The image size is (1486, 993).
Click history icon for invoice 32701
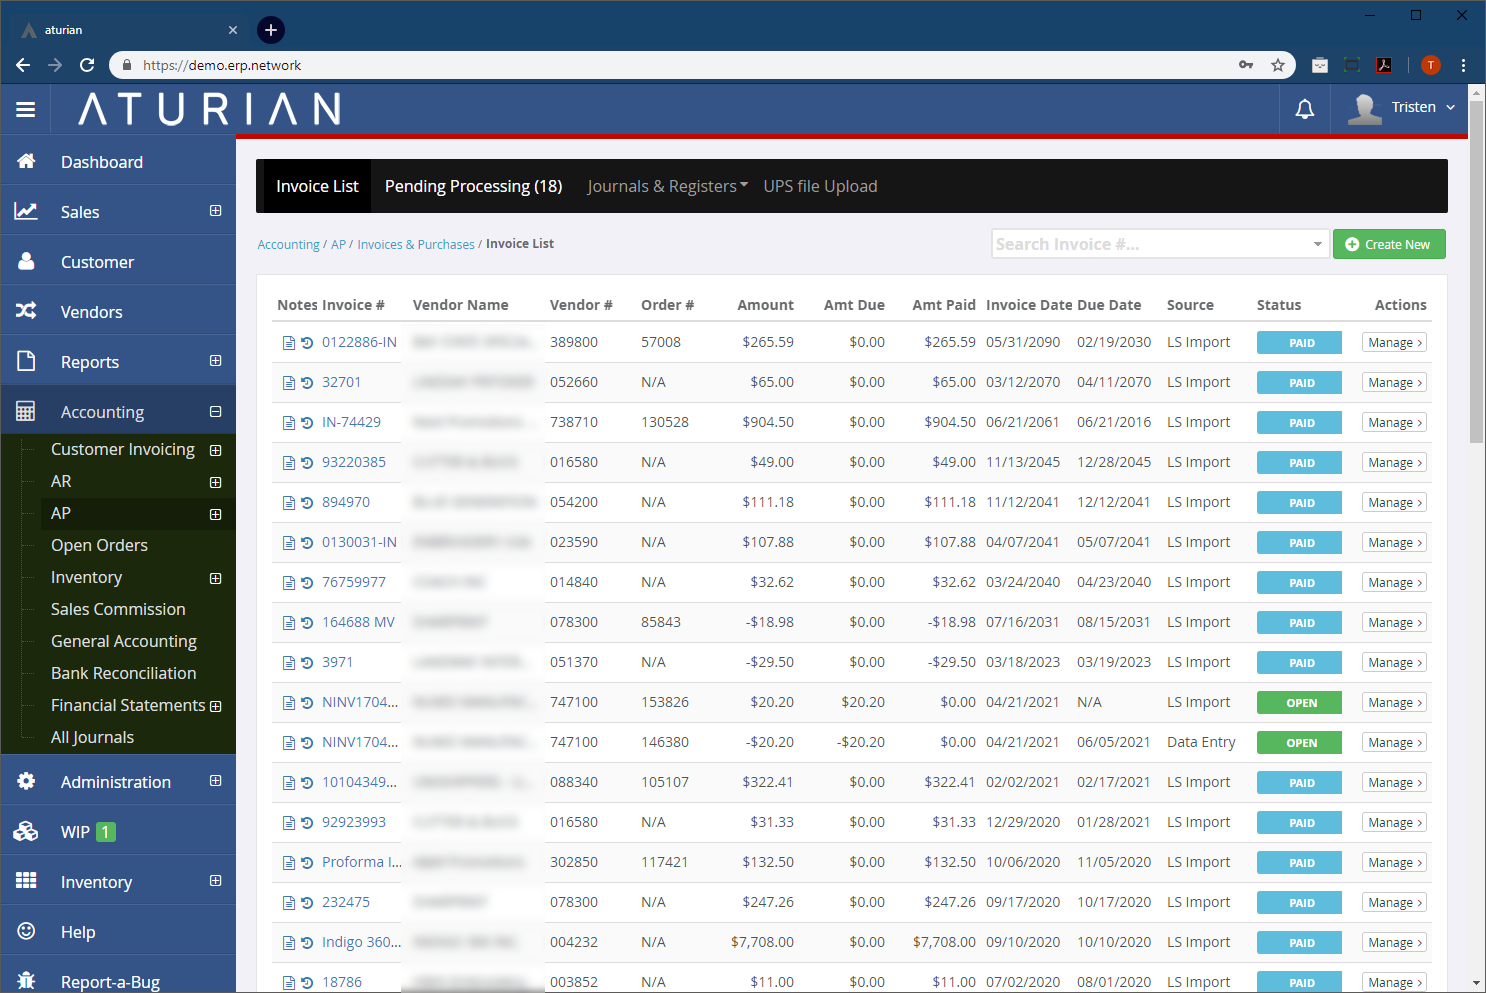tap(307, 383)
